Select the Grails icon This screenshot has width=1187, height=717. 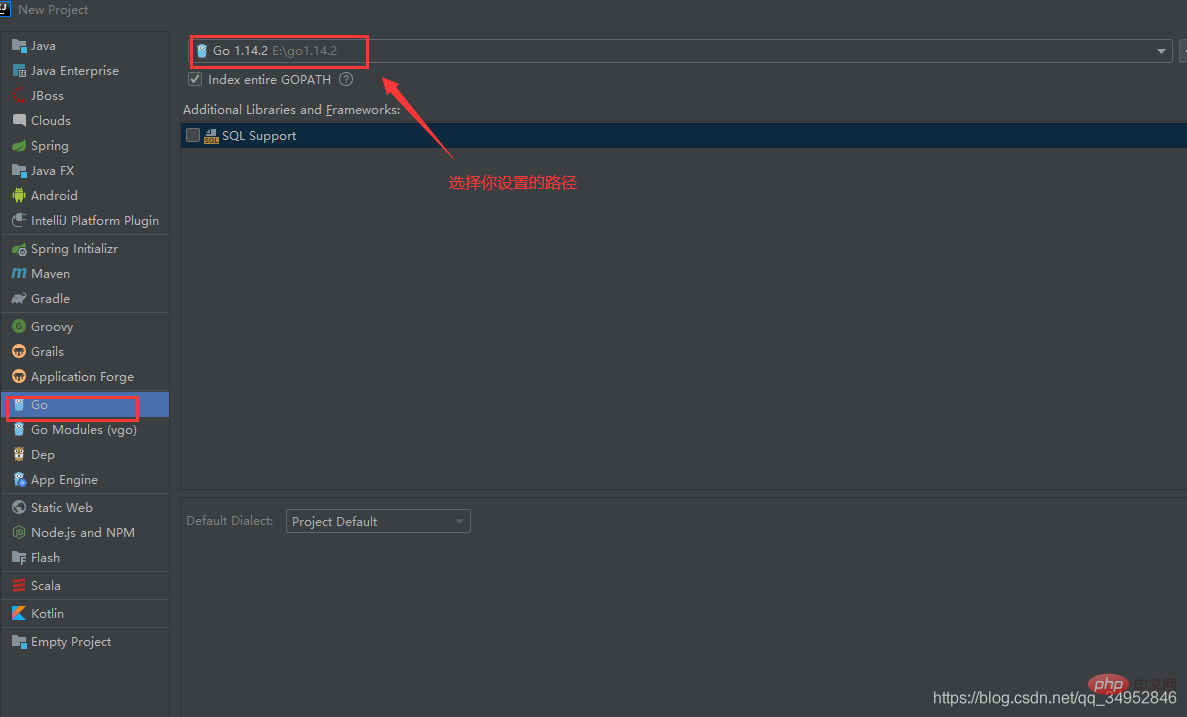[19, 351]
